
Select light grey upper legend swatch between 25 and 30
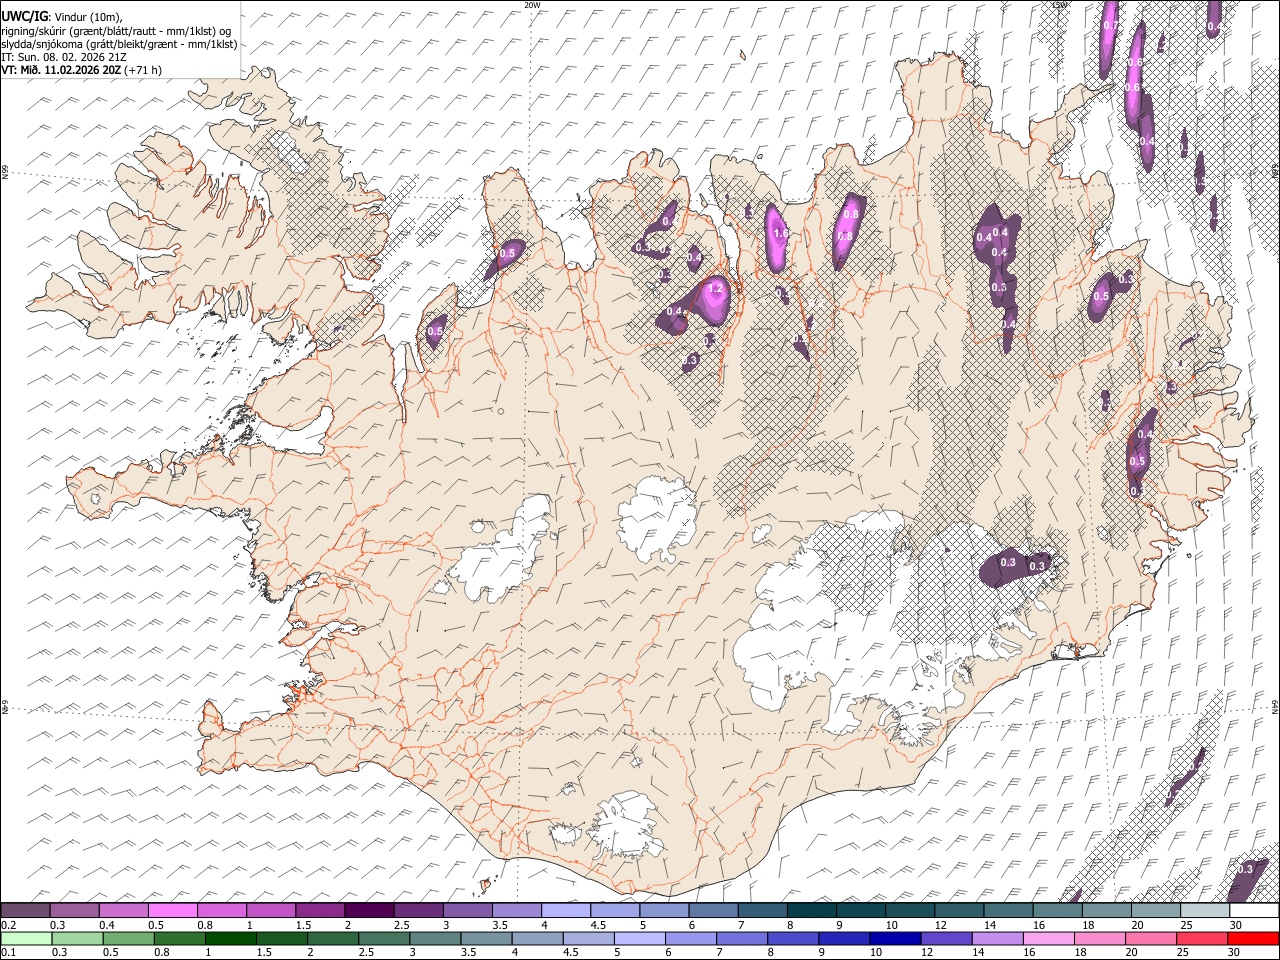(x=1205, y=910)
